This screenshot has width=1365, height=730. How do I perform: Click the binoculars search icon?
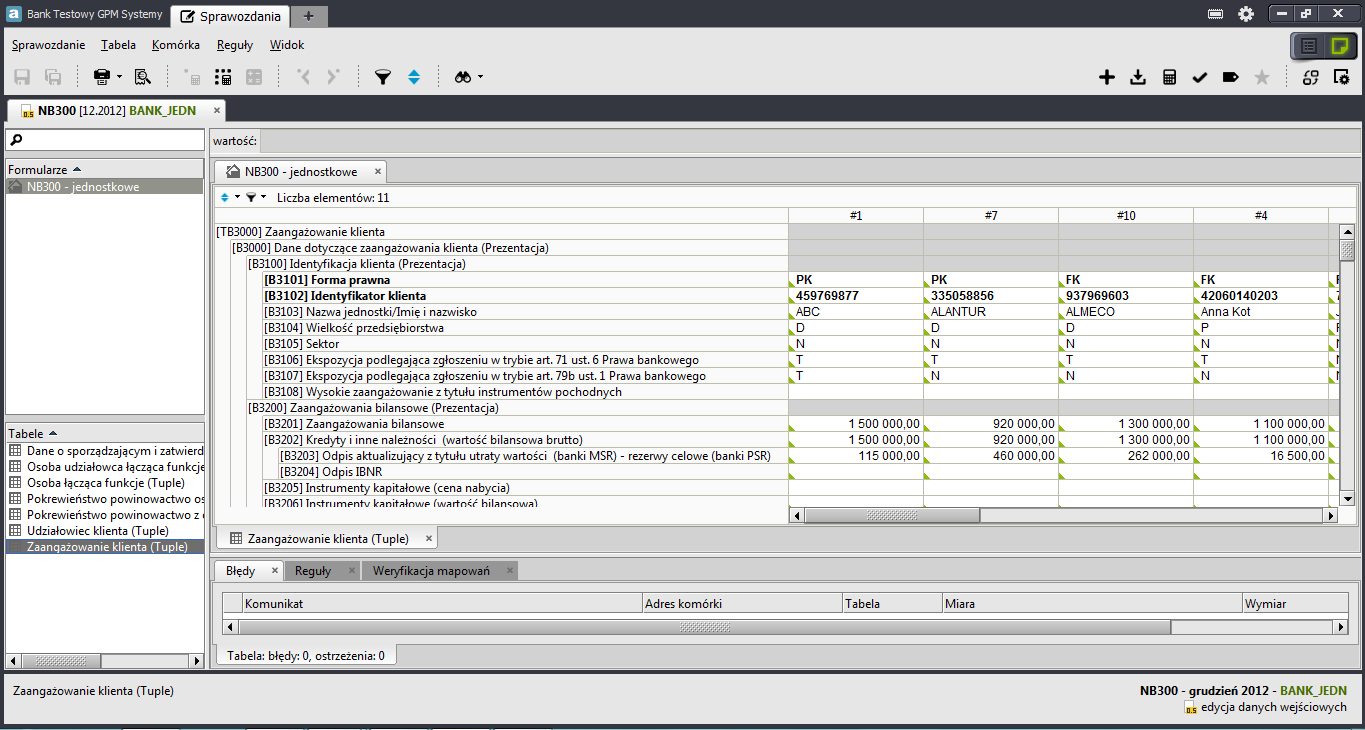click(x=463, y=77)
